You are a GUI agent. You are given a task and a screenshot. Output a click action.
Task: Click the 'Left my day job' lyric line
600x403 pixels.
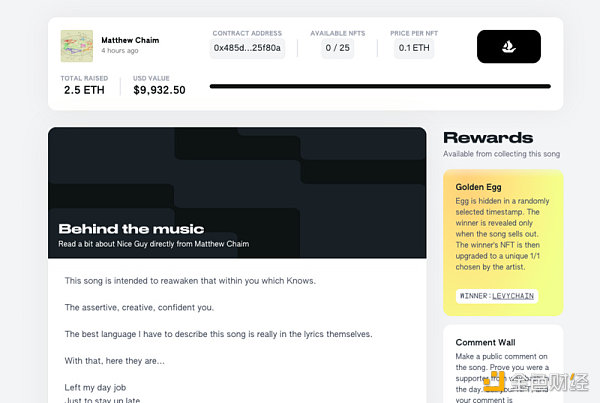(x=95, y=387)
